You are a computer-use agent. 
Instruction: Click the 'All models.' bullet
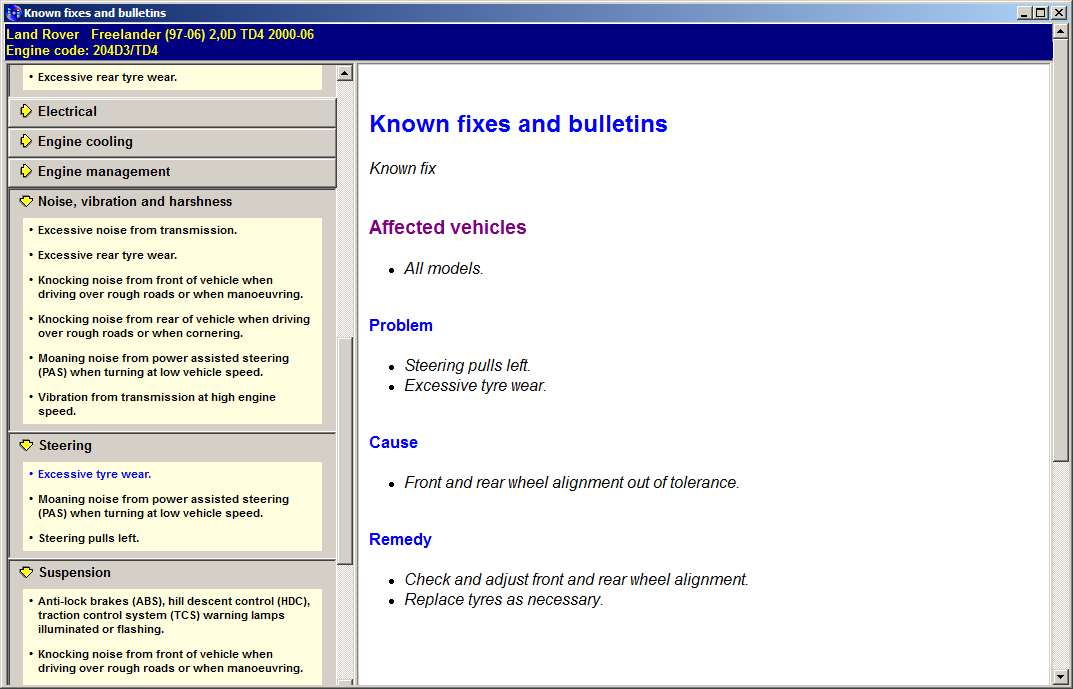tap(443, 269)
